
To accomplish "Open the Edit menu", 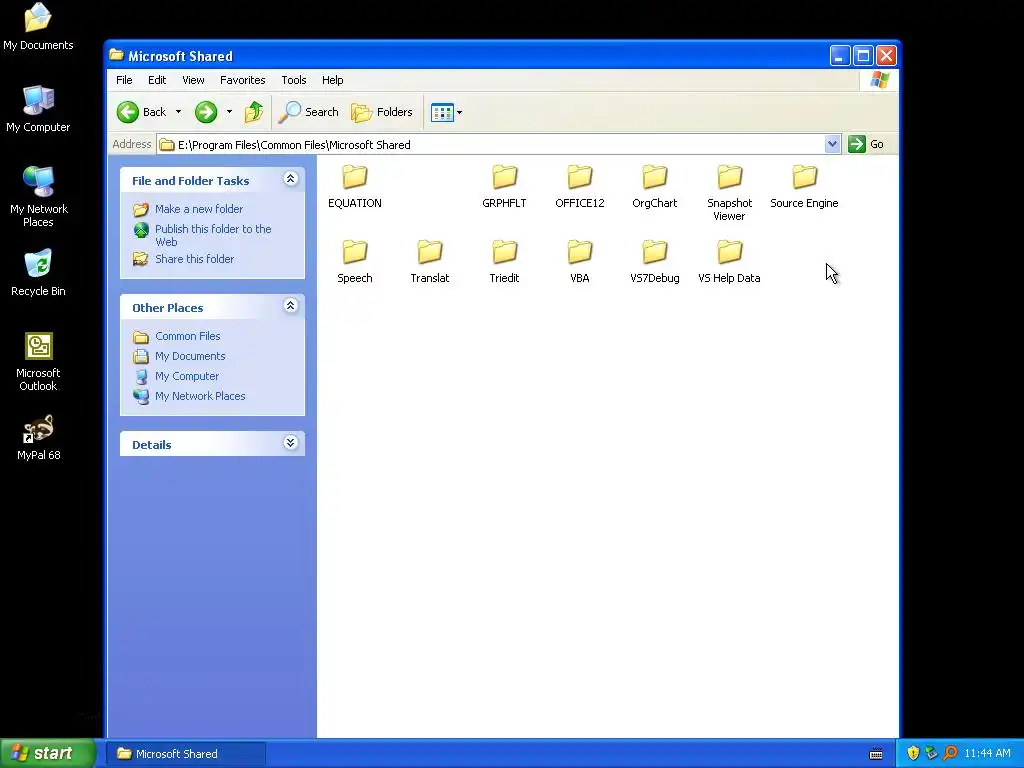I will [157, 80].
